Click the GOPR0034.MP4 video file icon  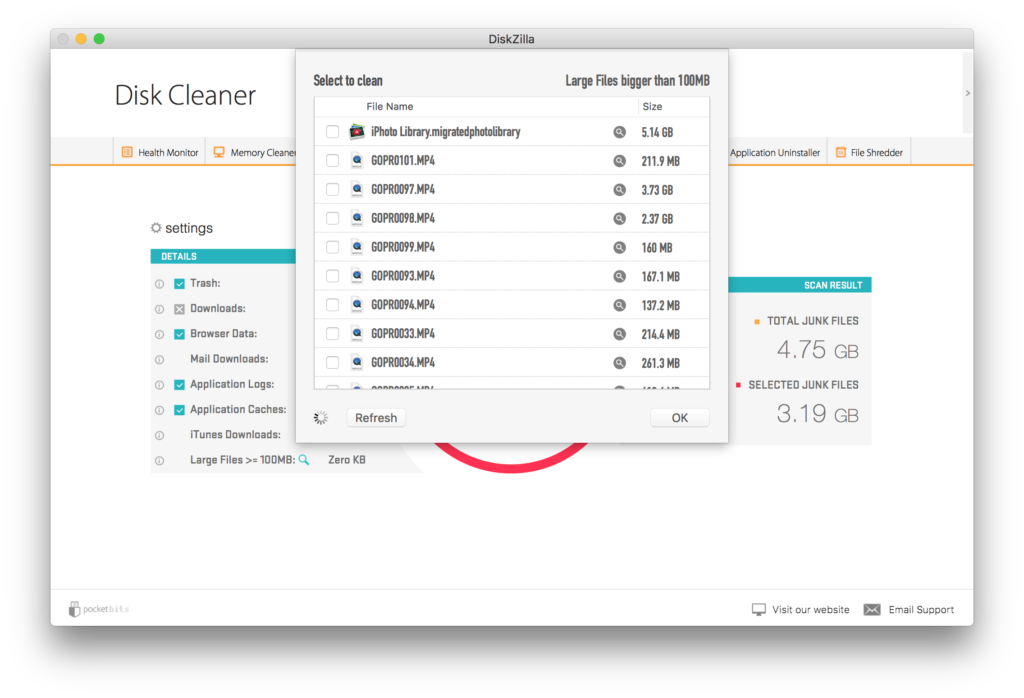pos(357,362)
